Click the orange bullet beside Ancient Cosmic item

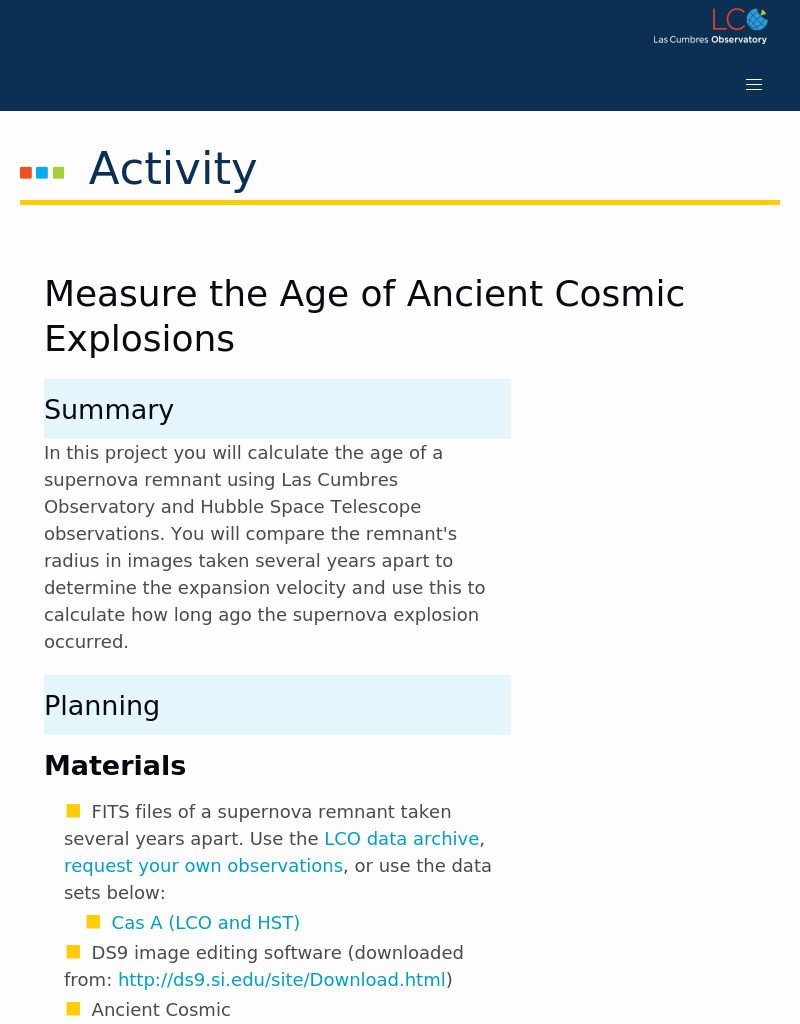pos(73,1008)
